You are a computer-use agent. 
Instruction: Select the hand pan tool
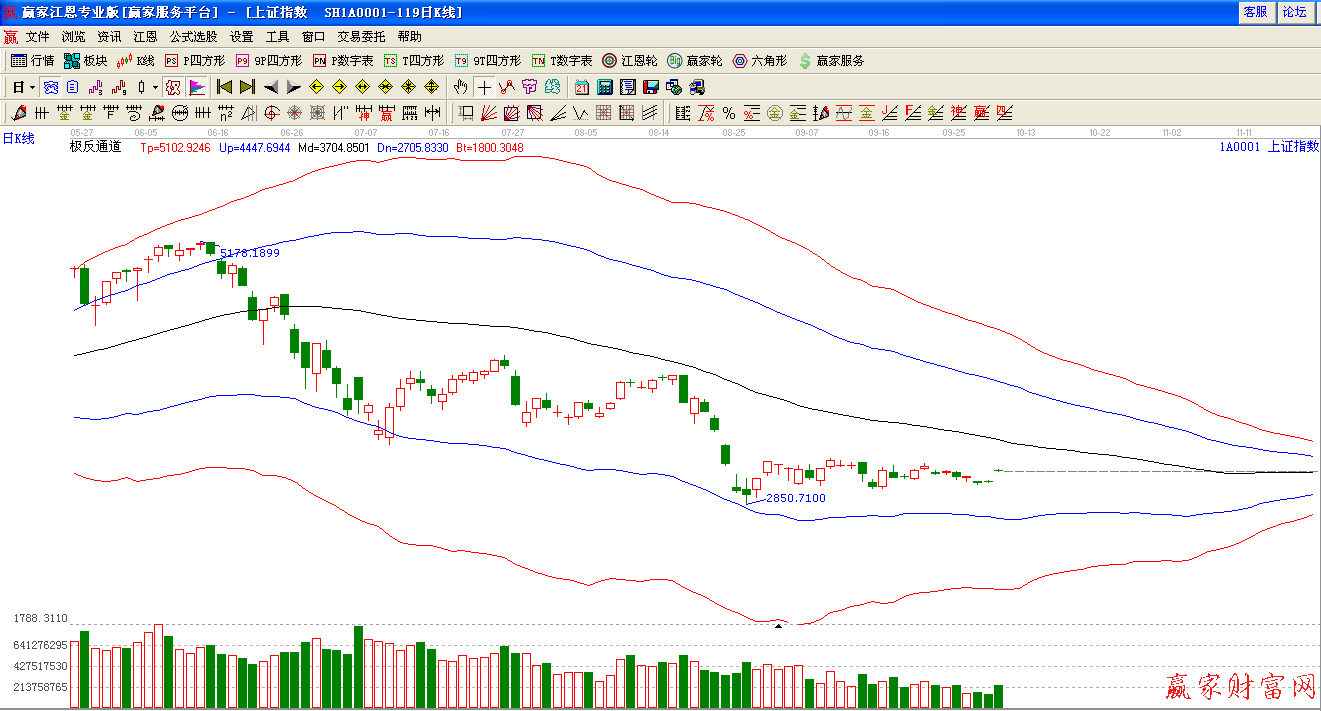(461, 87)
